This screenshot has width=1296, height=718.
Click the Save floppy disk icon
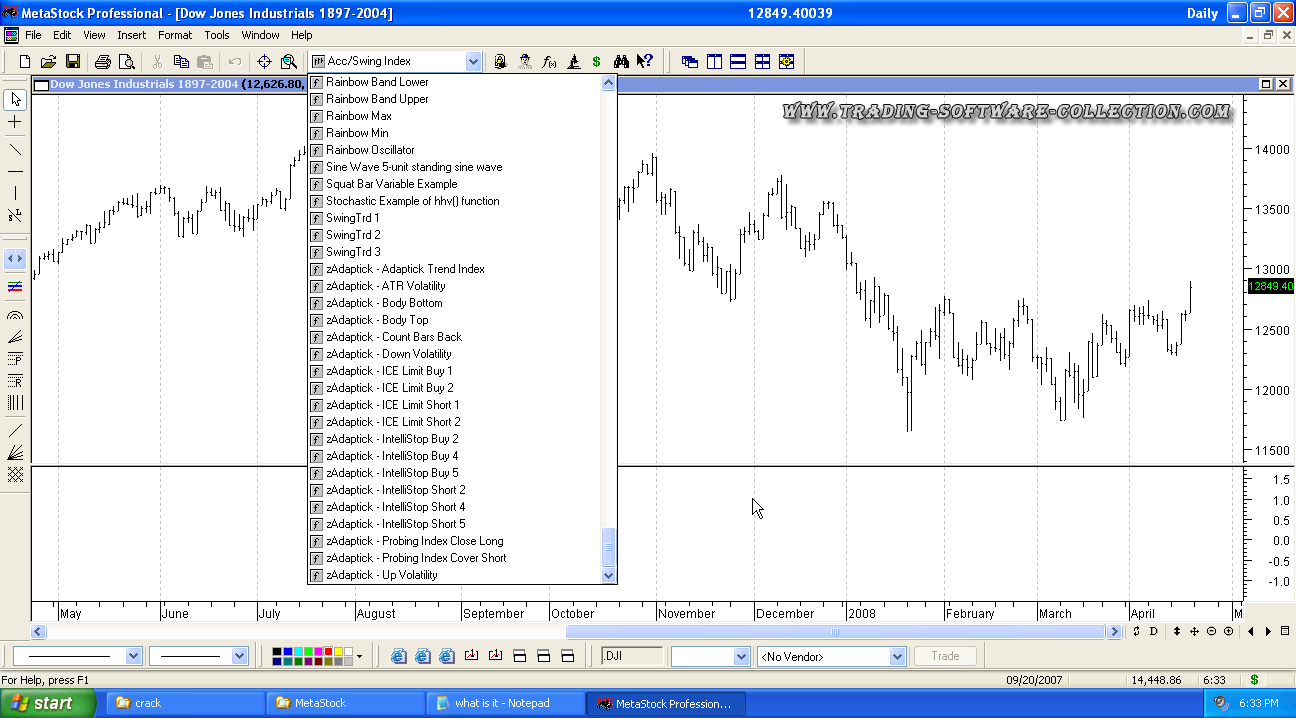73,62
